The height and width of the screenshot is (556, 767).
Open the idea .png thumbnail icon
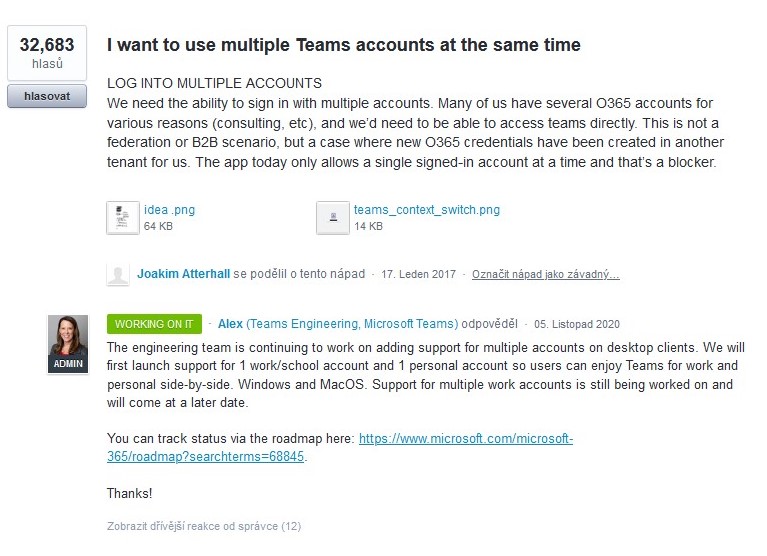pyautogui.click(x=123, y=218)
